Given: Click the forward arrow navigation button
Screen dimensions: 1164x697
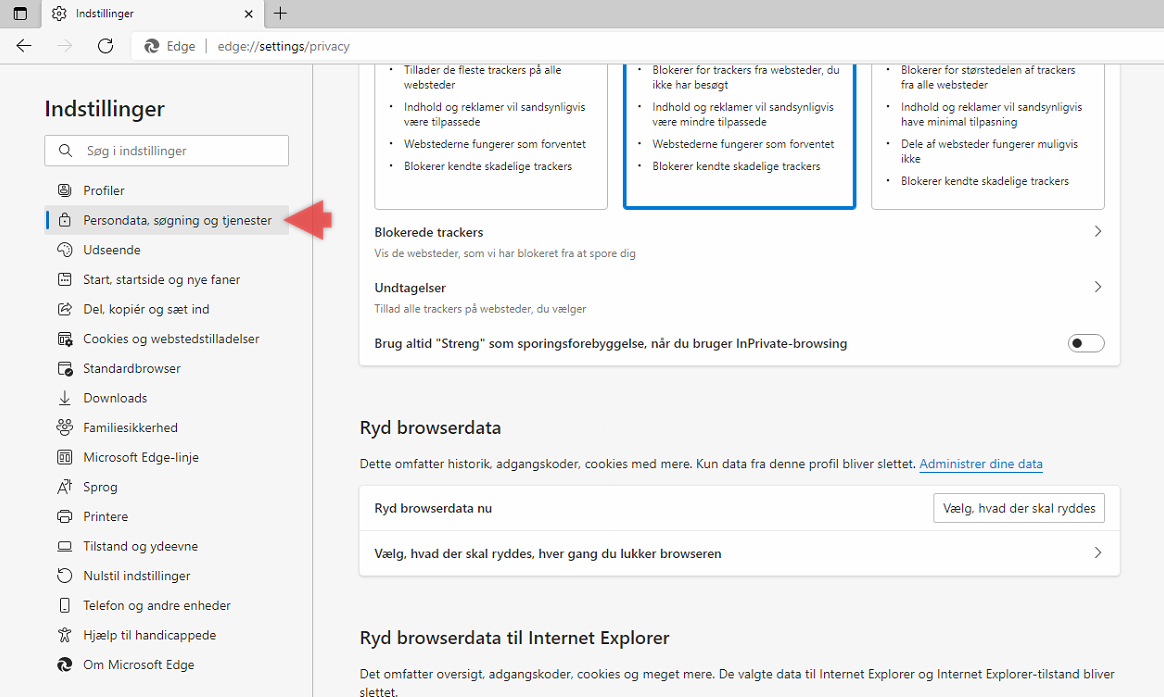Looking at the screenshot, I should [65, 46].
